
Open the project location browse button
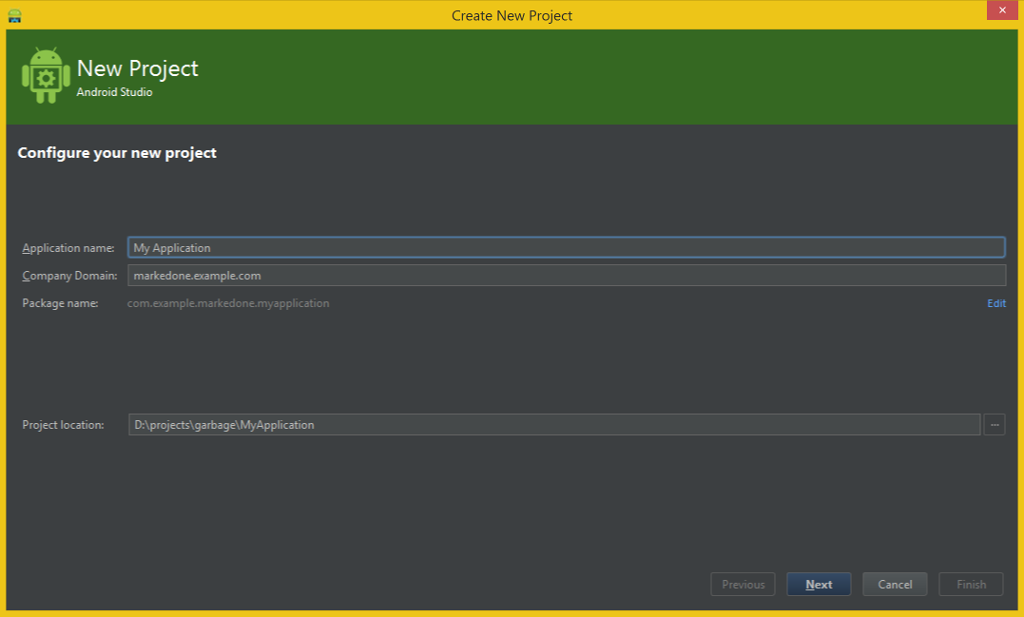click(994, 424)
